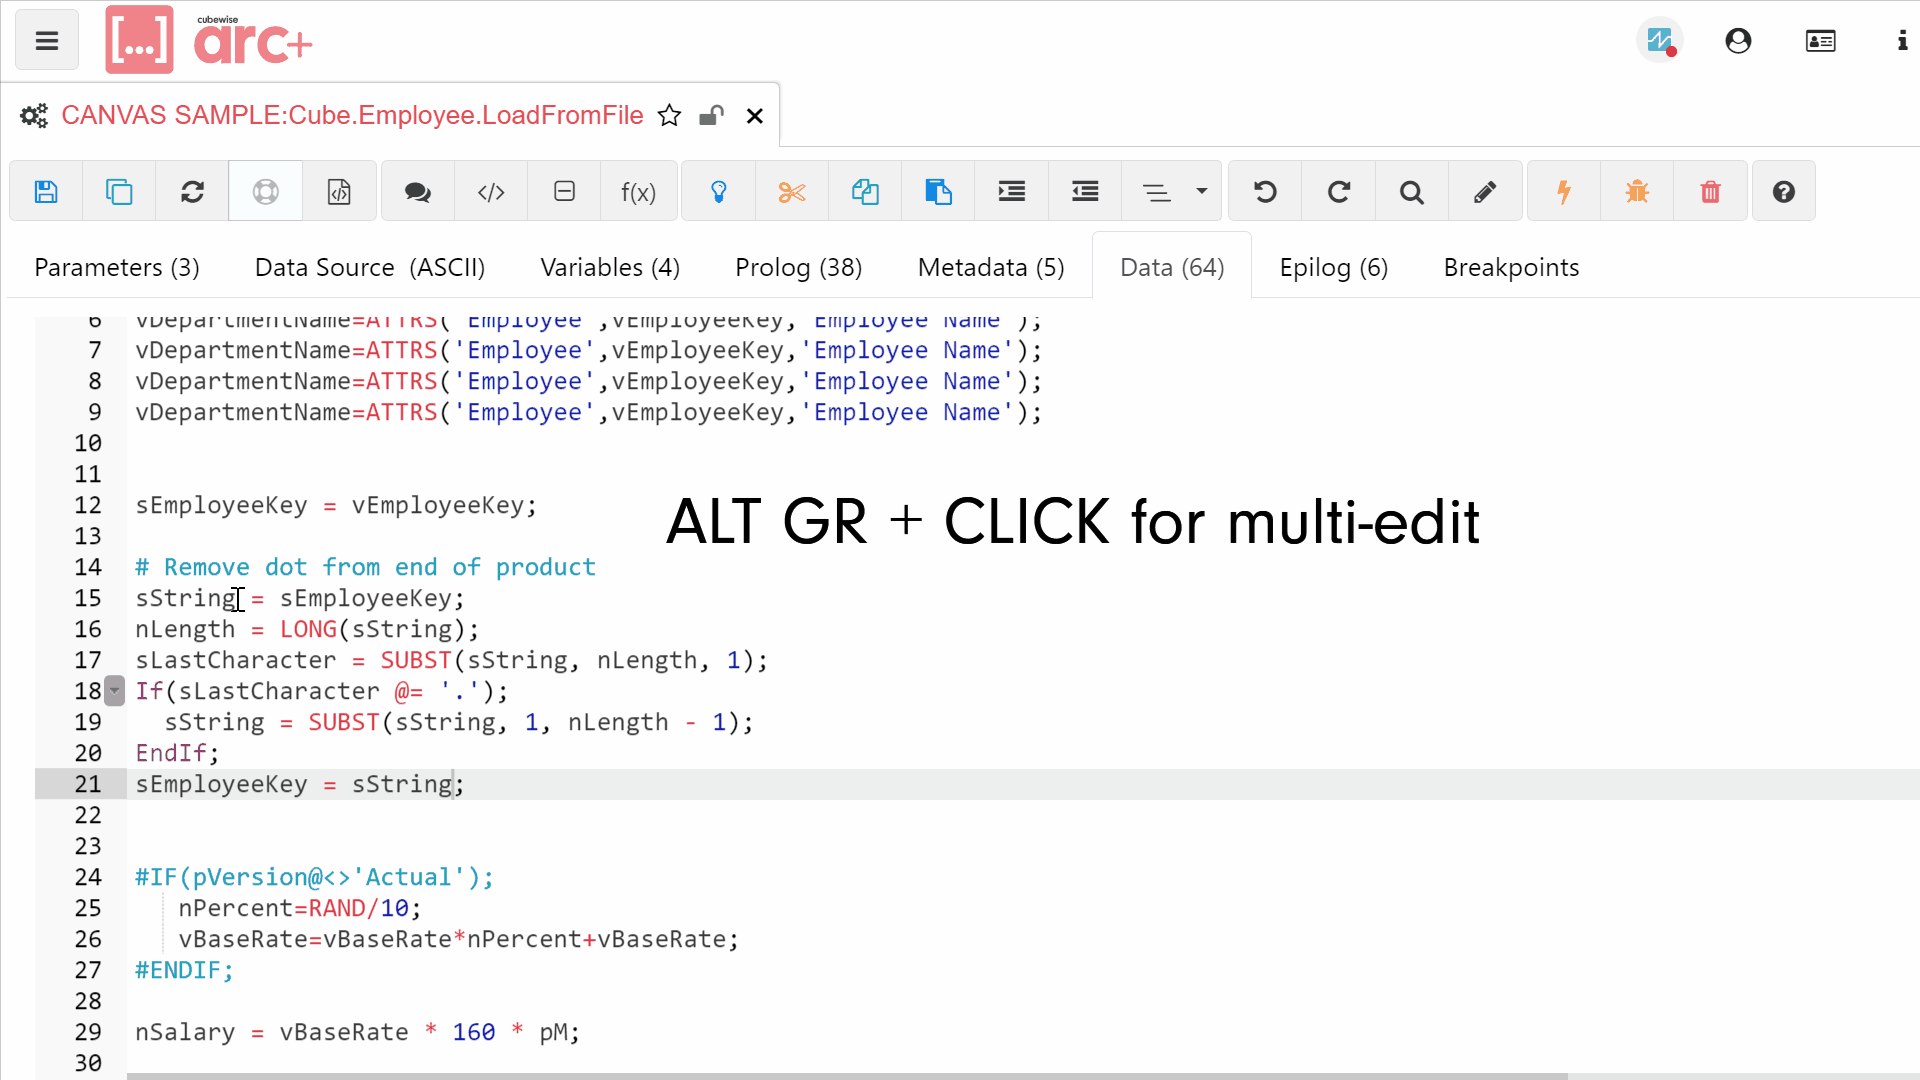Open the Breakpoints tab
The image size is (1920, 1080).
click(1510, 266)
